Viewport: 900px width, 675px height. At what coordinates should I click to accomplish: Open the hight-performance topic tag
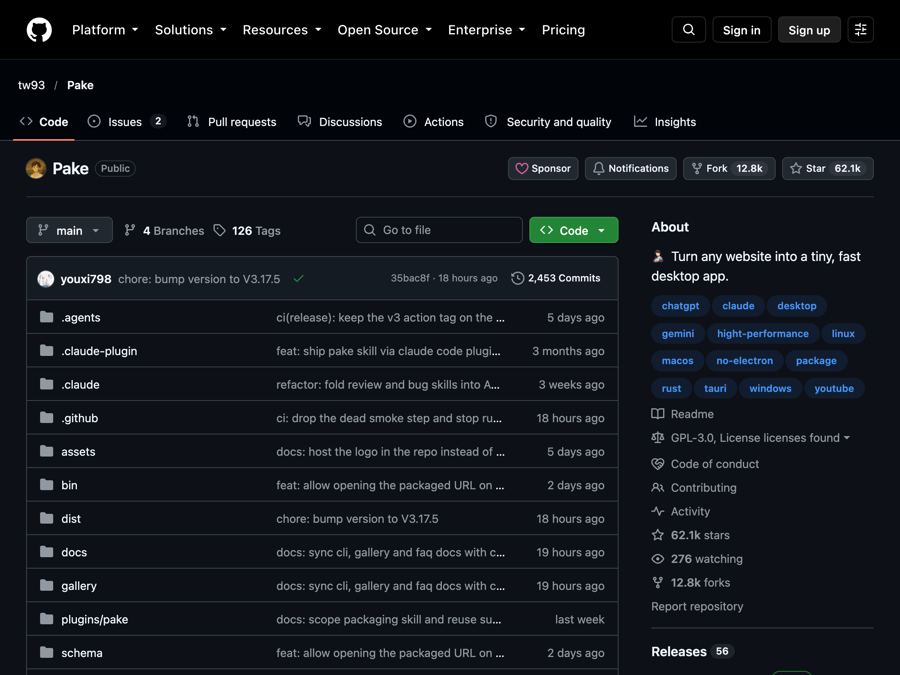coord(762,333)
